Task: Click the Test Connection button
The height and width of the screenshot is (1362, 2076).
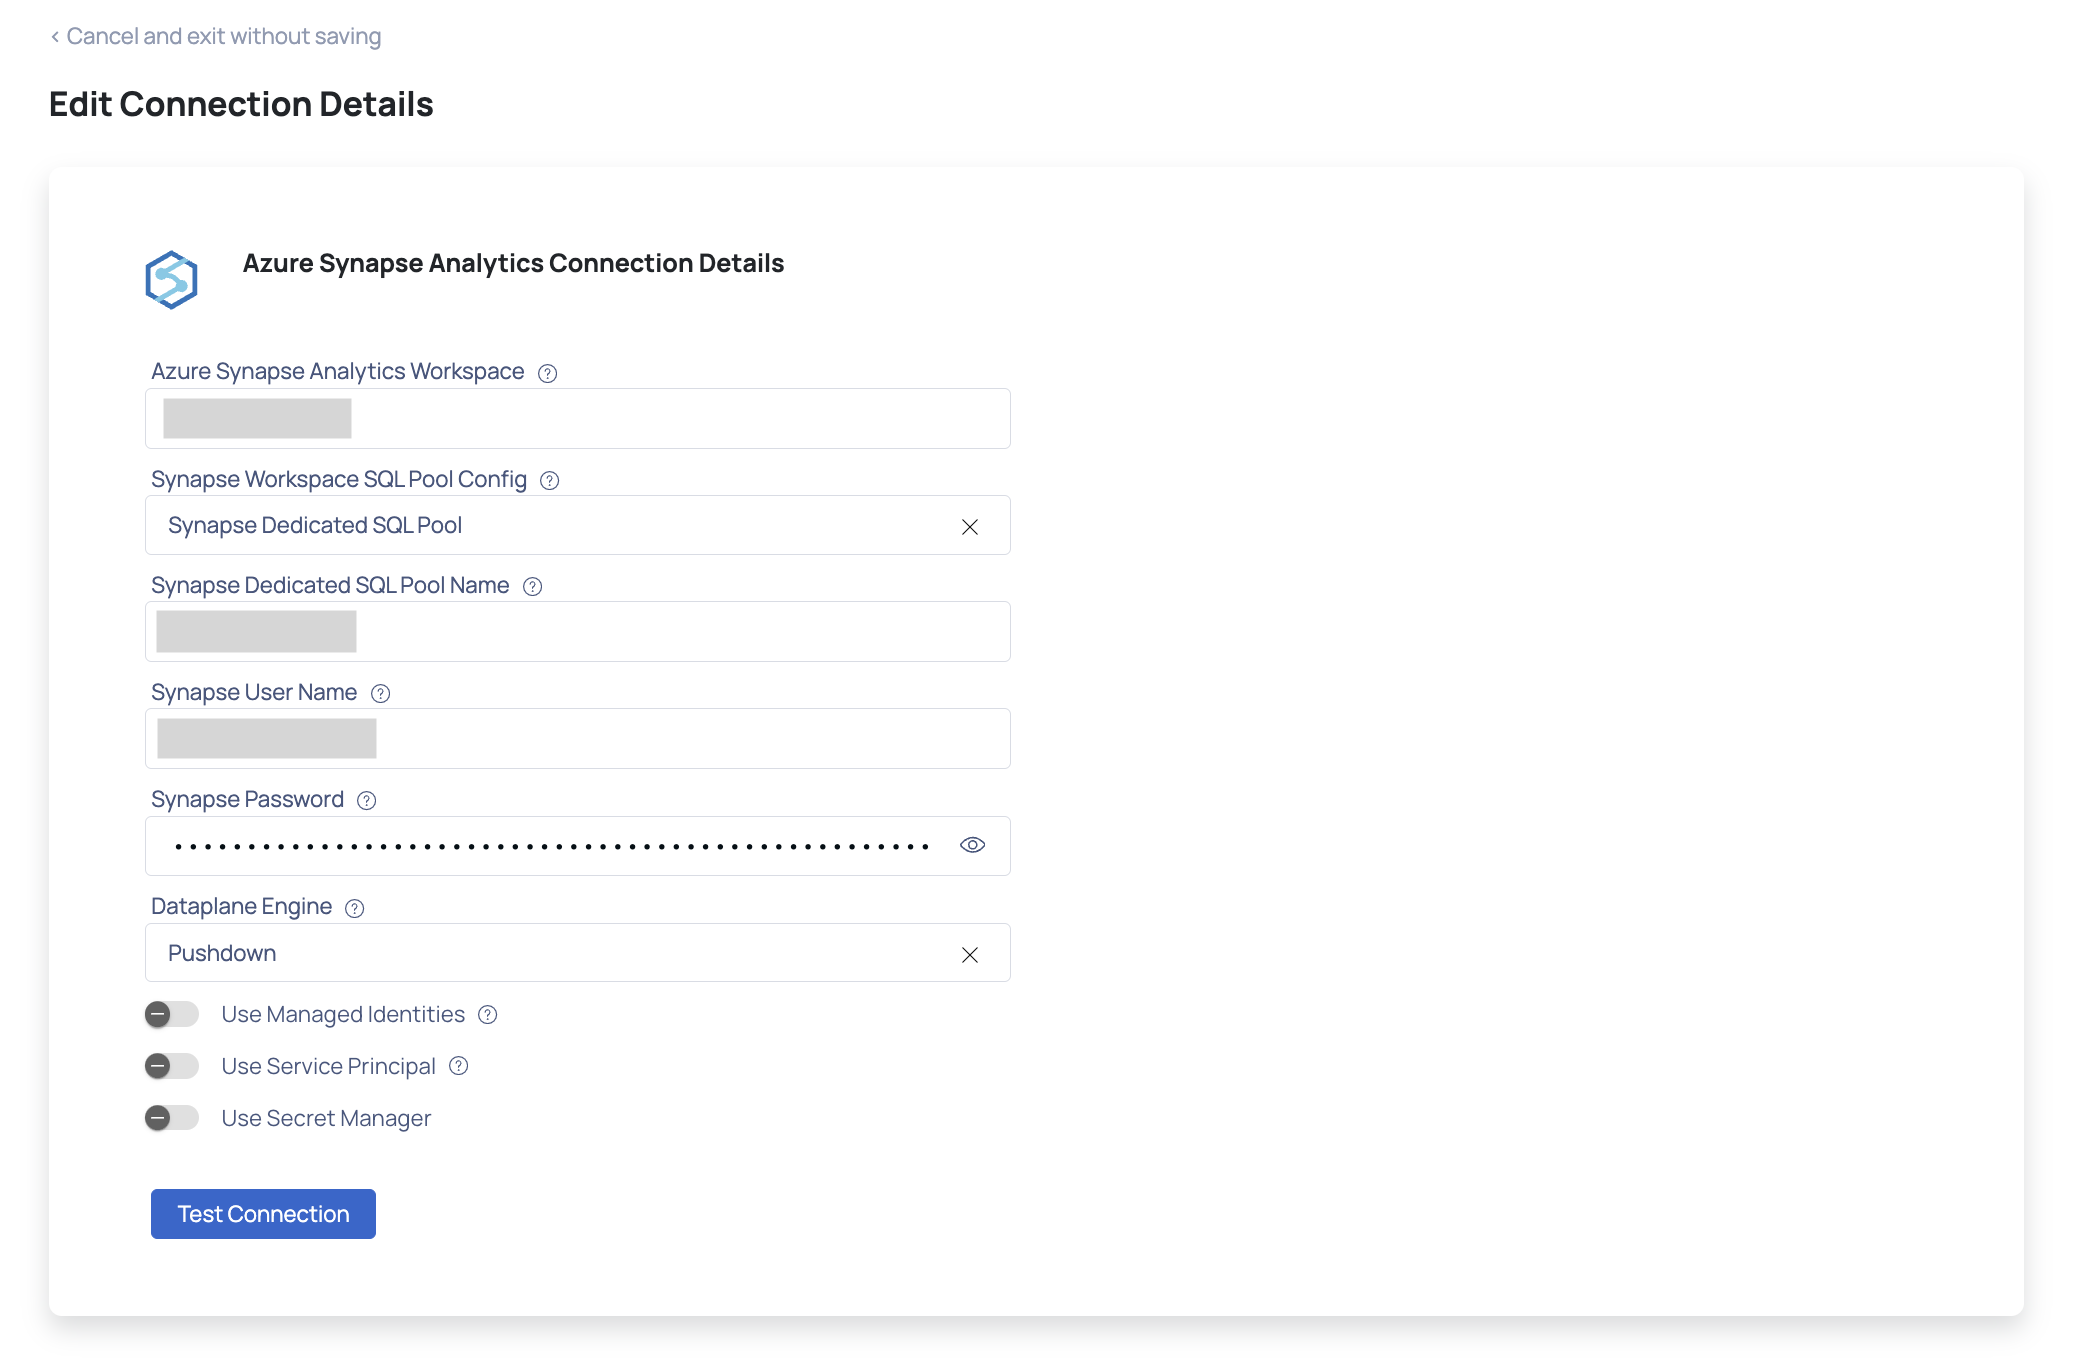Action: (263, 1214)
